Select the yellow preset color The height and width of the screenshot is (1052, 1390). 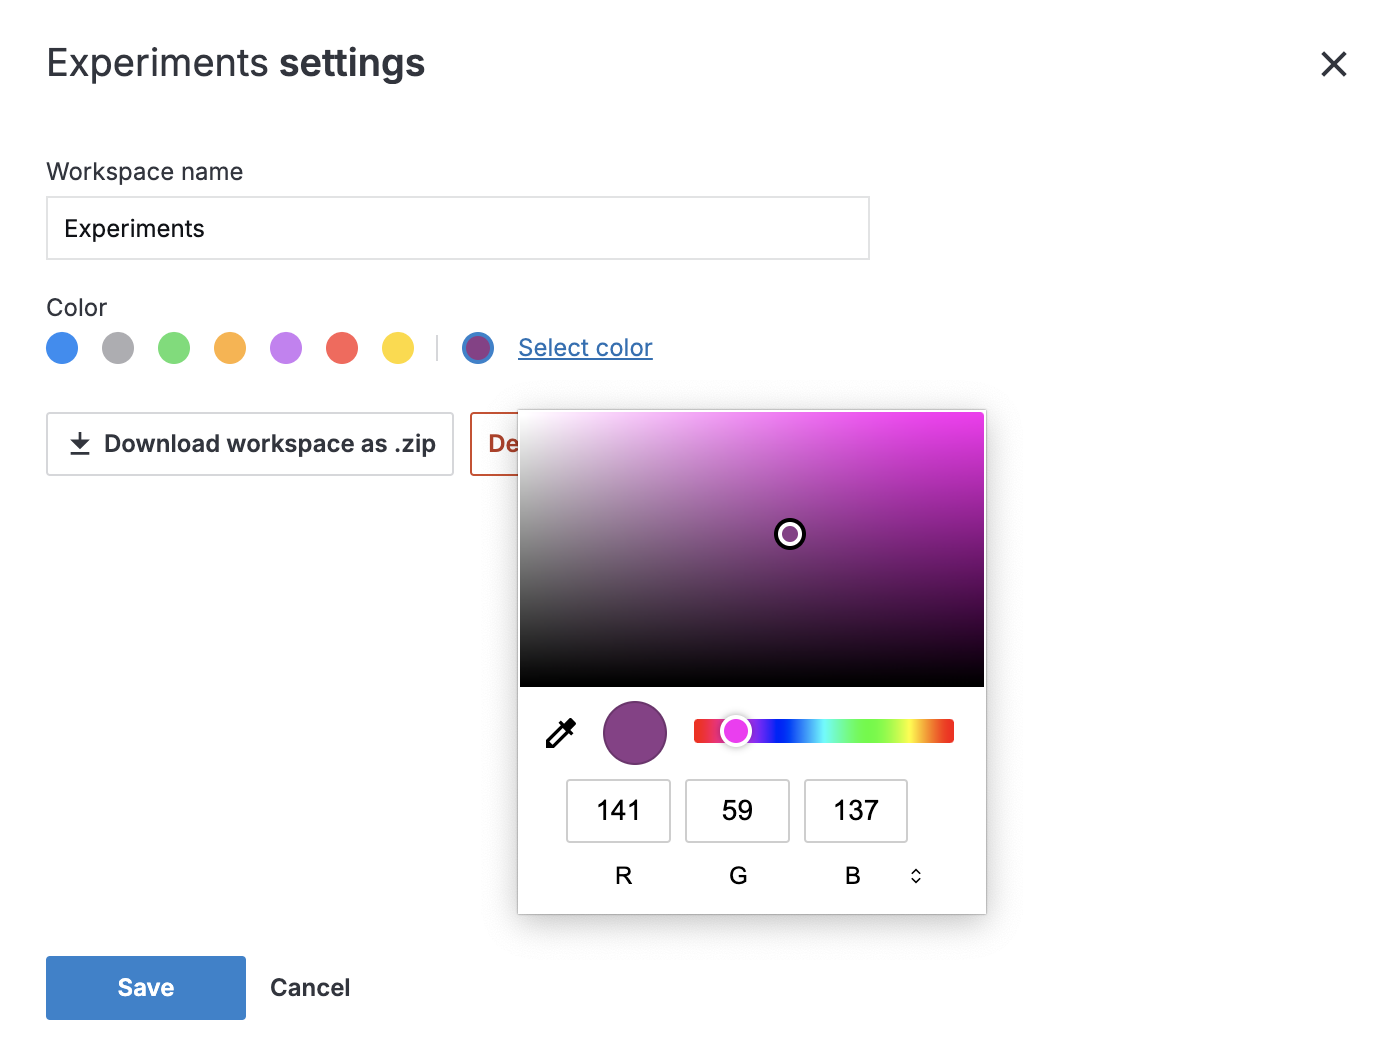pos(397,347)
